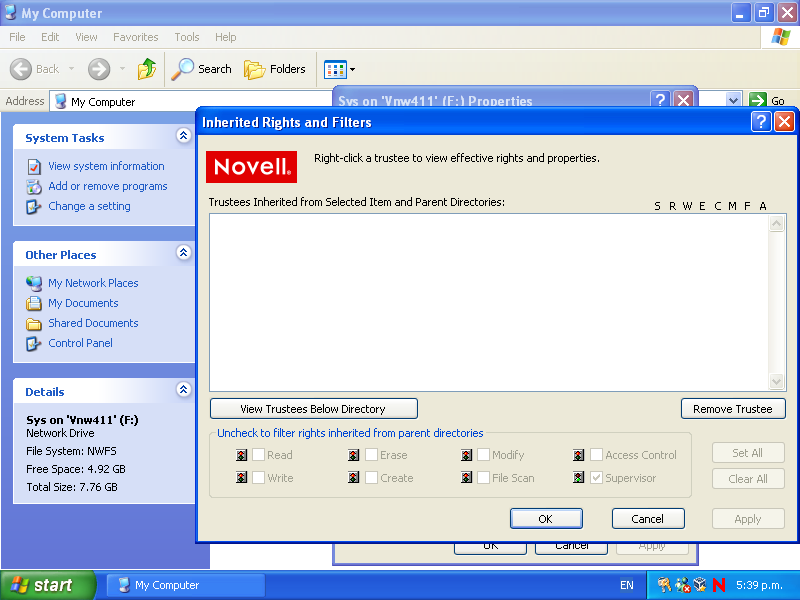Collapse the Other Places panel
800x600 pixels.
click(x=184, y=253)
